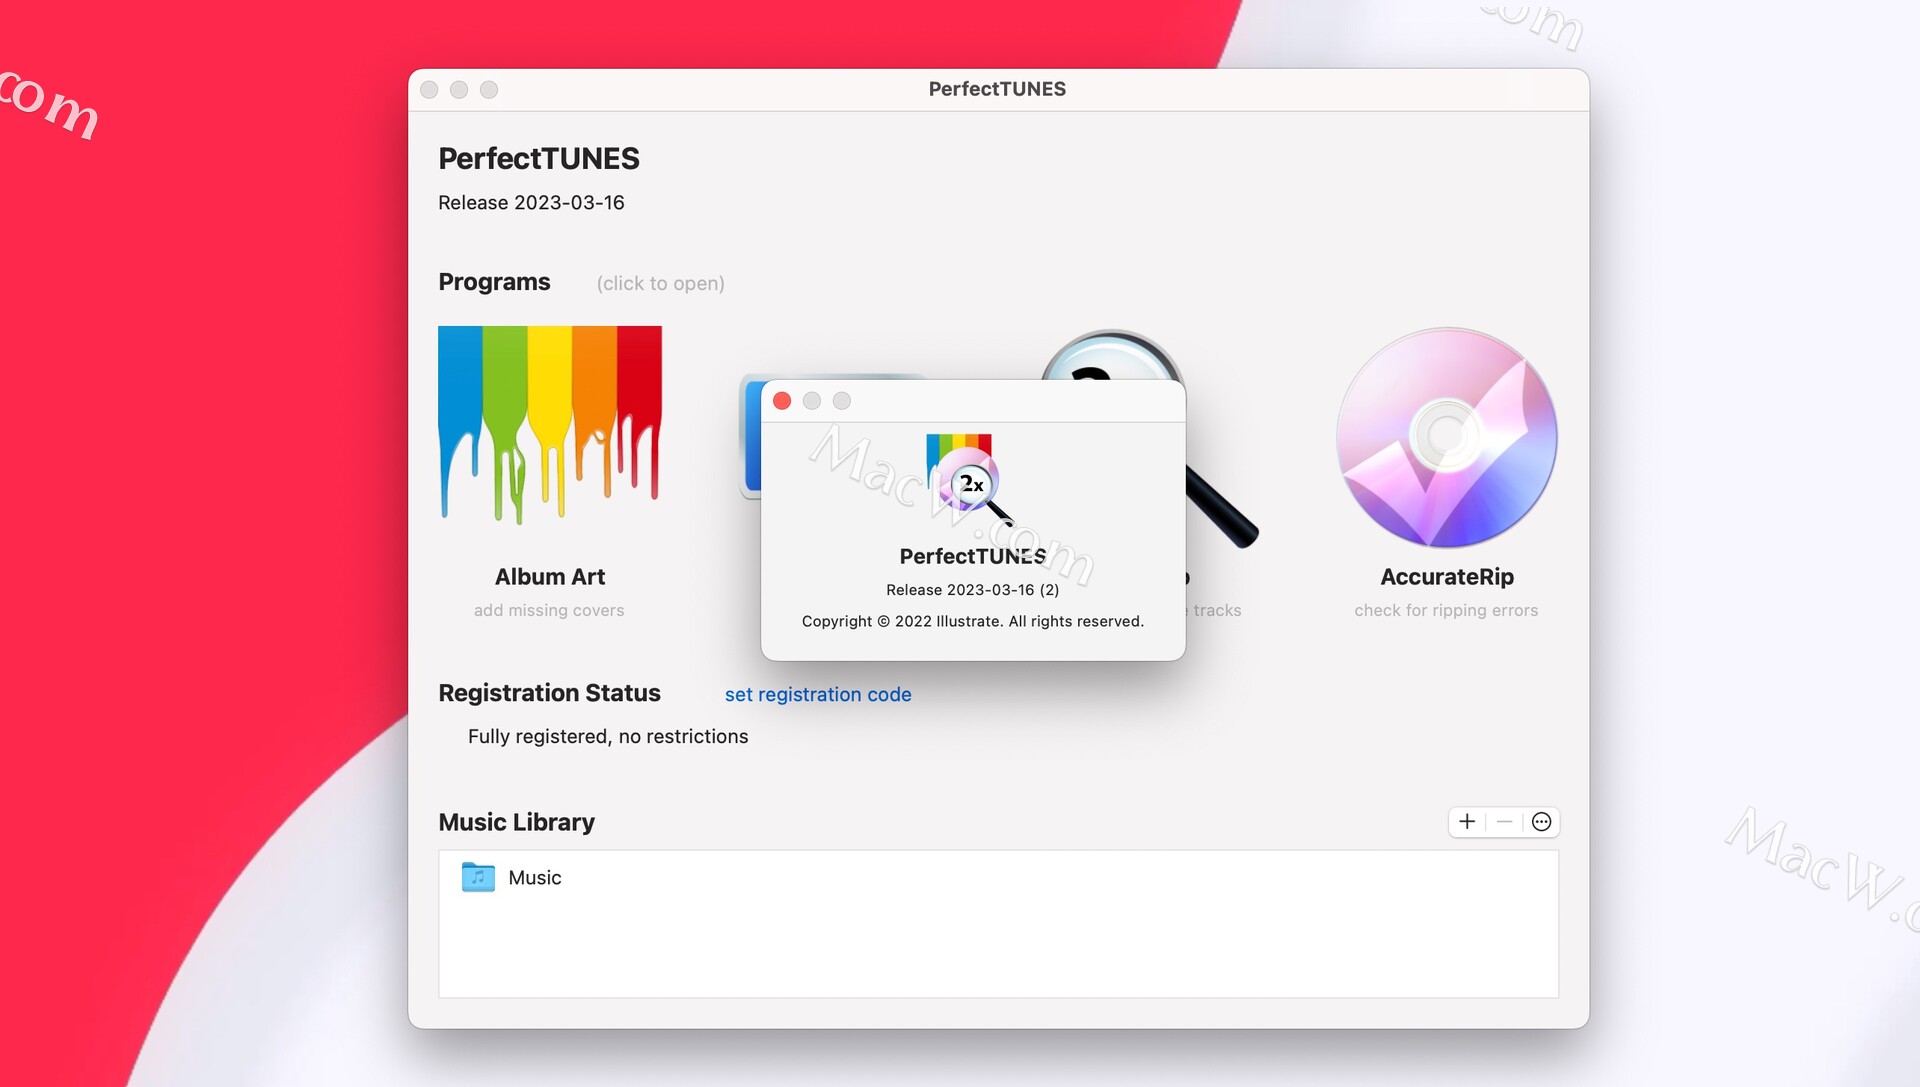Click 'Fully registered, no restrictions' text

pos(608,736)
